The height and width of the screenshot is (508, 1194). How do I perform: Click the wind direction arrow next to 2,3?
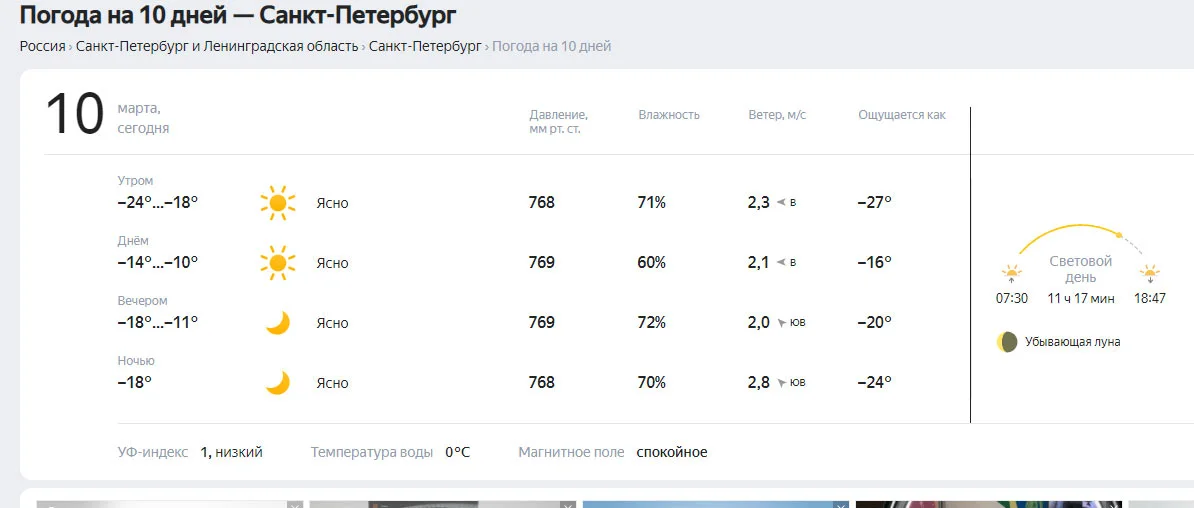(x=781, y=203)
